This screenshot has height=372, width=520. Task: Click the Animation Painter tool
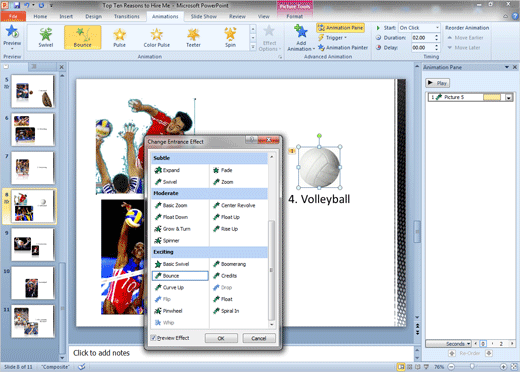tap(343, 48)
